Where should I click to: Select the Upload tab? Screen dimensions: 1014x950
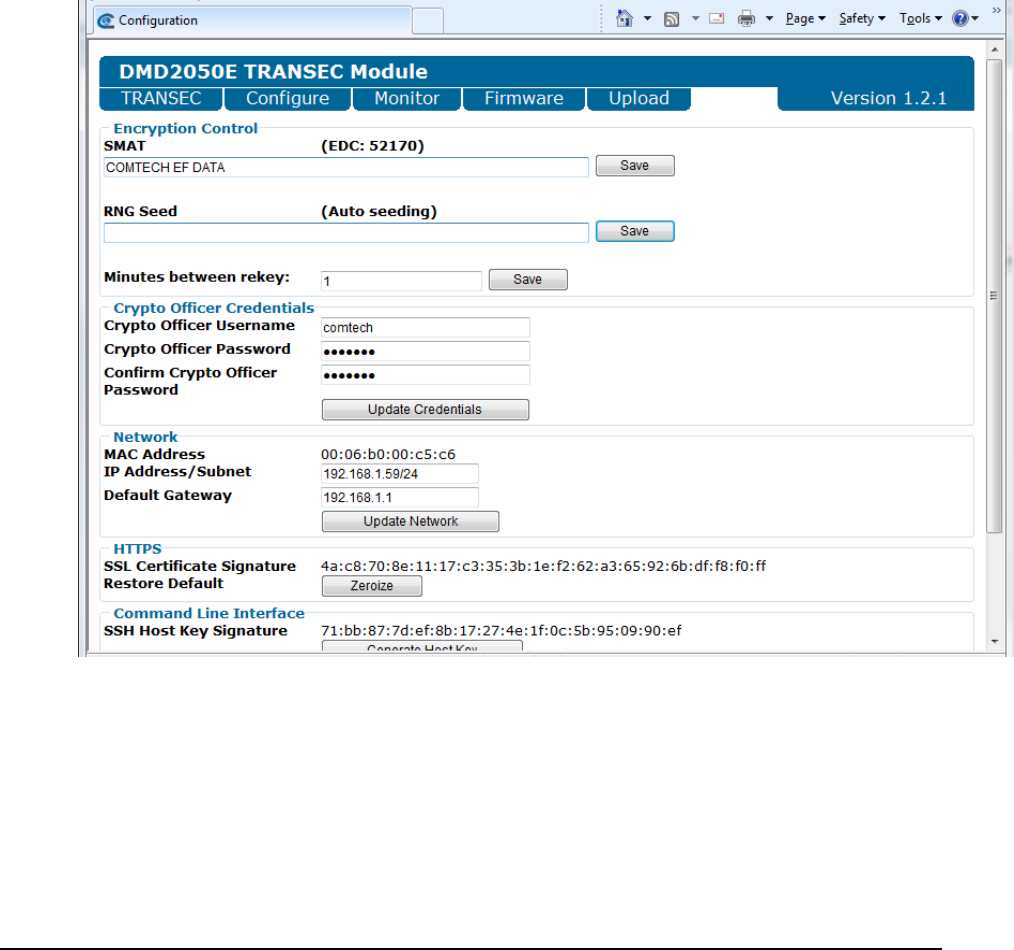(x=638, y=98)
